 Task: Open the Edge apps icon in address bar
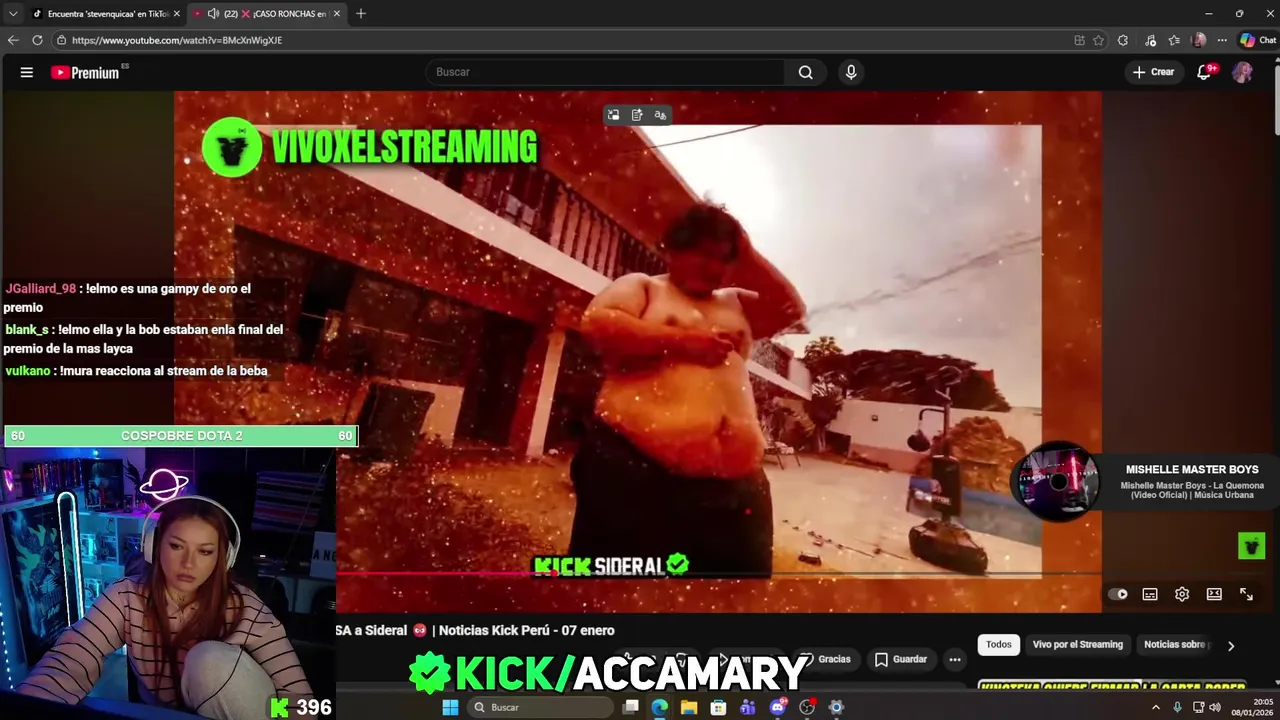click(1079, 40)
